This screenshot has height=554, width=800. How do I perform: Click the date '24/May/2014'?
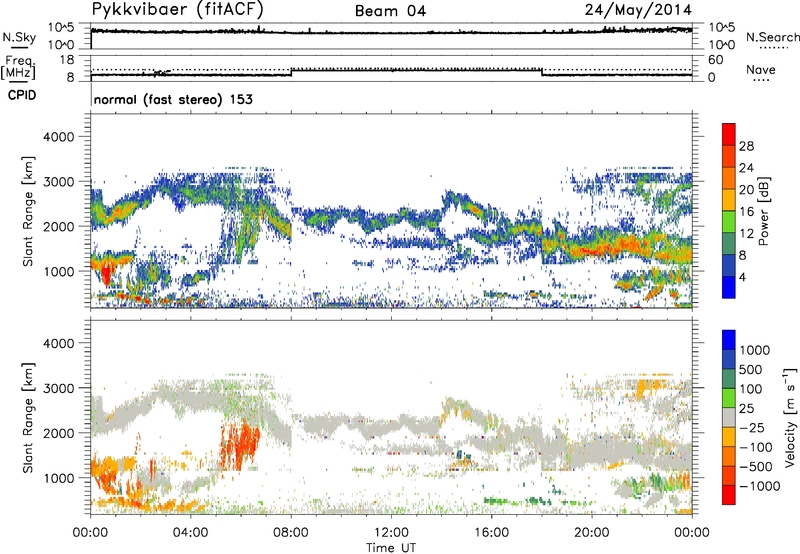coord(638,10)
